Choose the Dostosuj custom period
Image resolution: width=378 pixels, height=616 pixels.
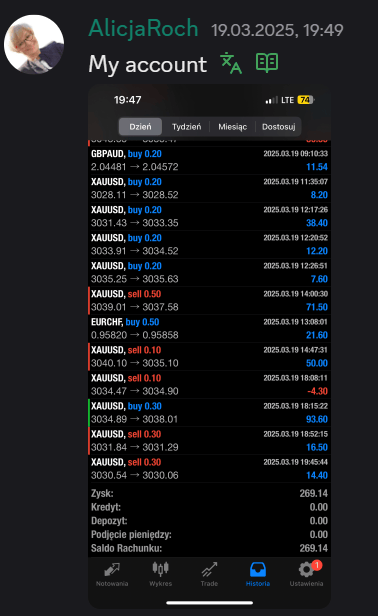[x=279, y=126]
